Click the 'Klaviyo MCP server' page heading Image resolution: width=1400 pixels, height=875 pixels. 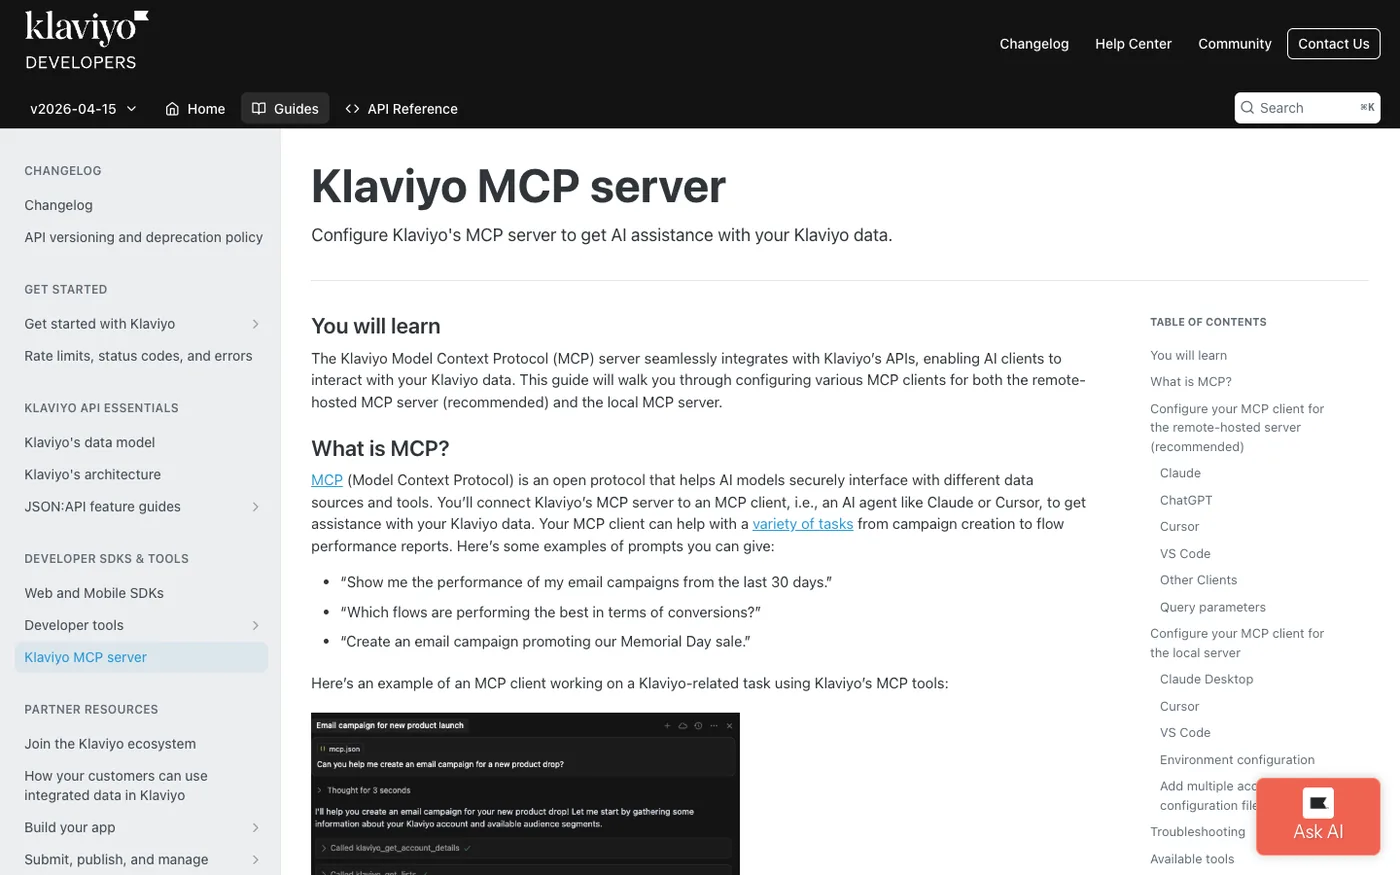(x=518, y=186)
